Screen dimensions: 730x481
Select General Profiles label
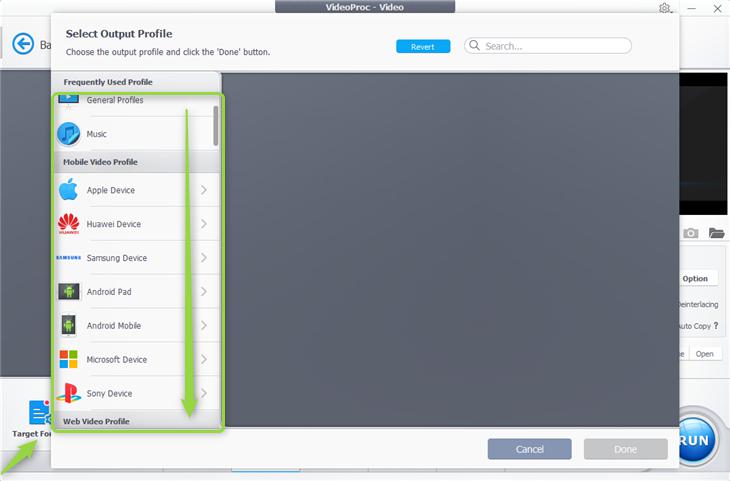[115, 100]
